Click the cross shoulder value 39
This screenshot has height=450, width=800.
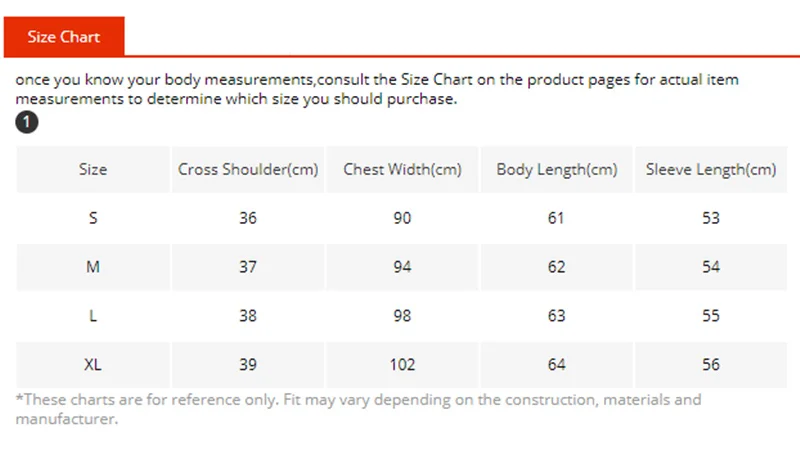[248, 365]
